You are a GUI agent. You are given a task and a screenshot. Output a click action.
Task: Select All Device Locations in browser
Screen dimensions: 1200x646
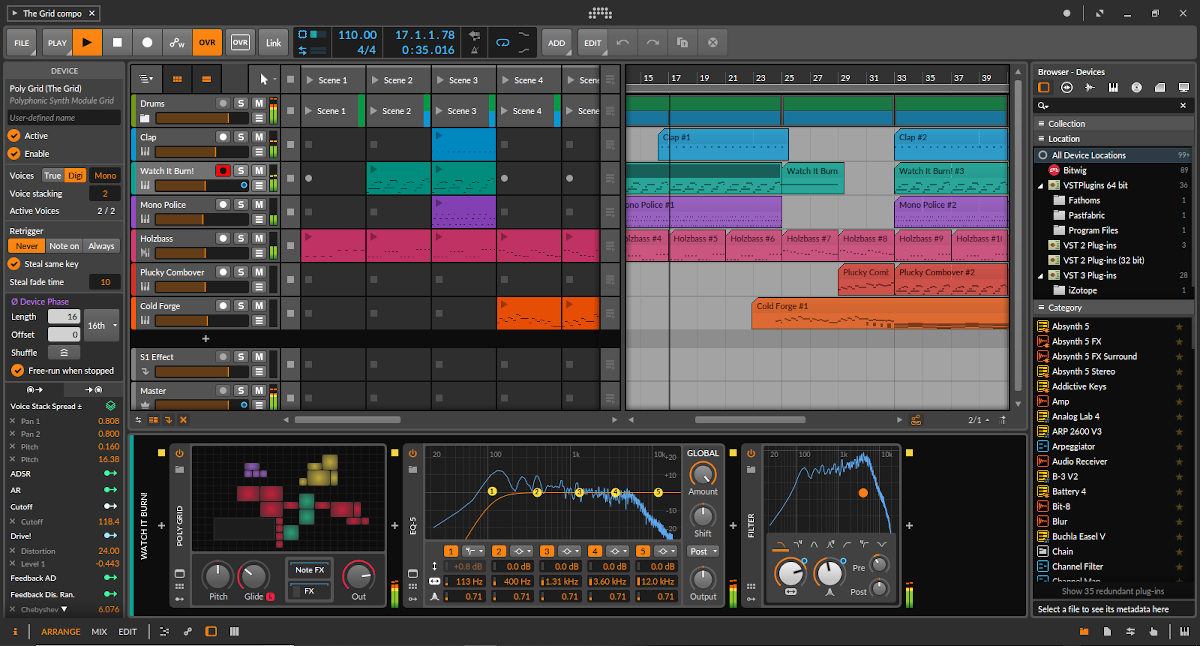[1112, 155]
